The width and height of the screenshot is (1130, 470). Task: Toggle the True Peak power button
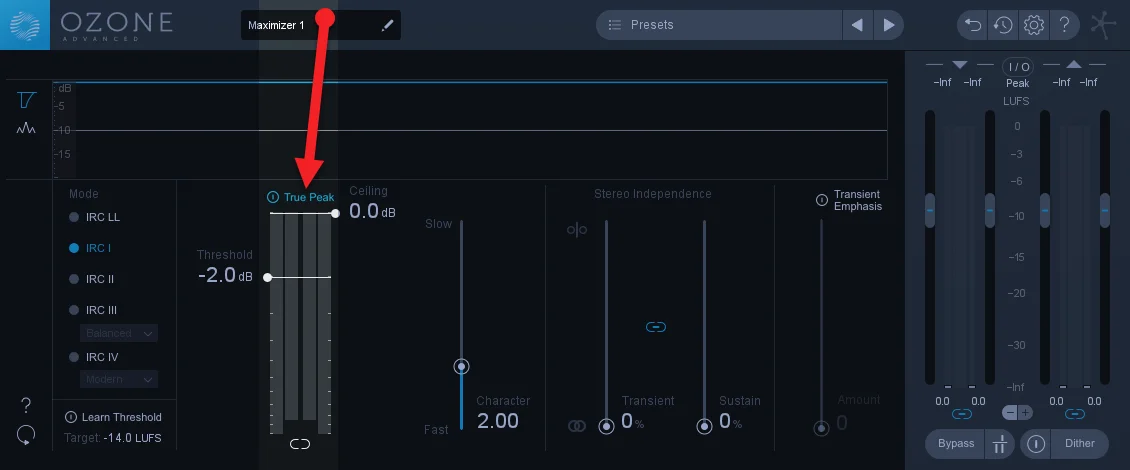tap(272, 197)
